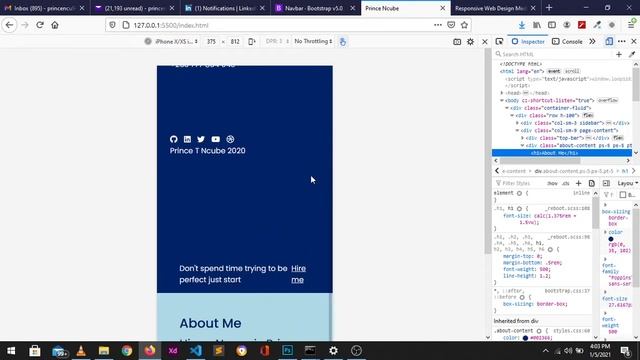Toggle touch simulation in responsive mode
The height and width of the screenshot is (360, 640).
[x=342, y=41]
